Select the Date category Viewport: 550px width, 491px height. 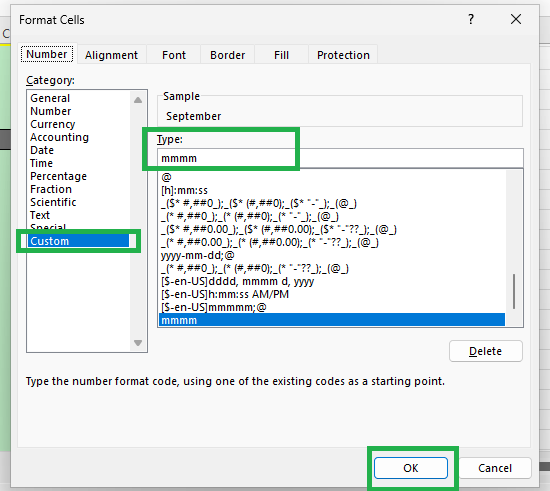click(x=79, y=150)
